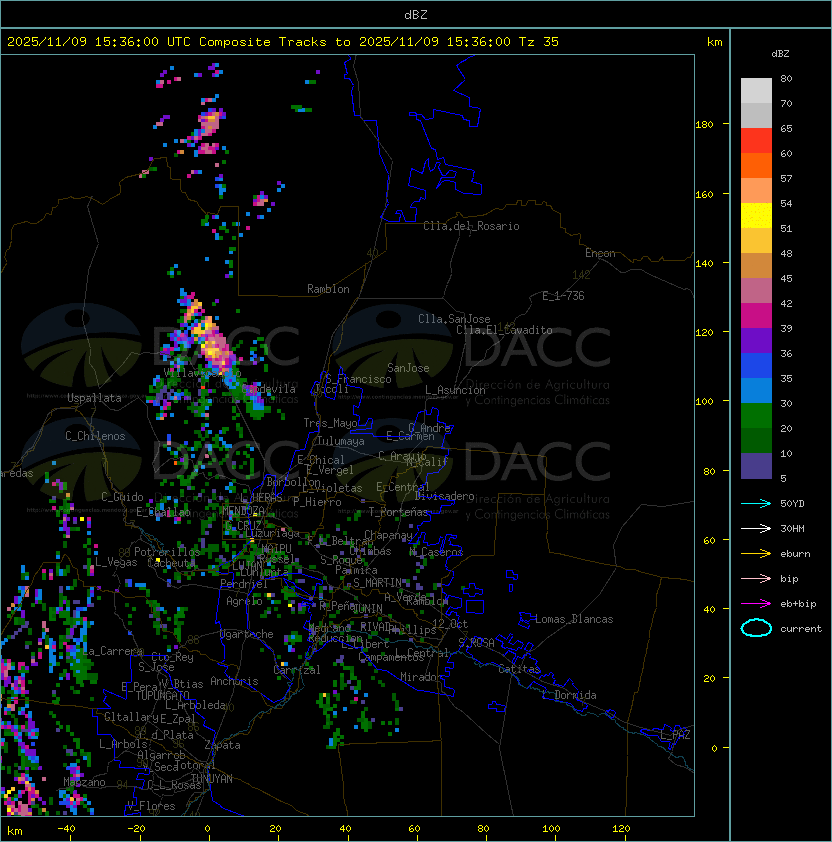Click the cyan 50YD arrow in legend
This screenshot has height=842, width=832.
(x=756, y=503)
